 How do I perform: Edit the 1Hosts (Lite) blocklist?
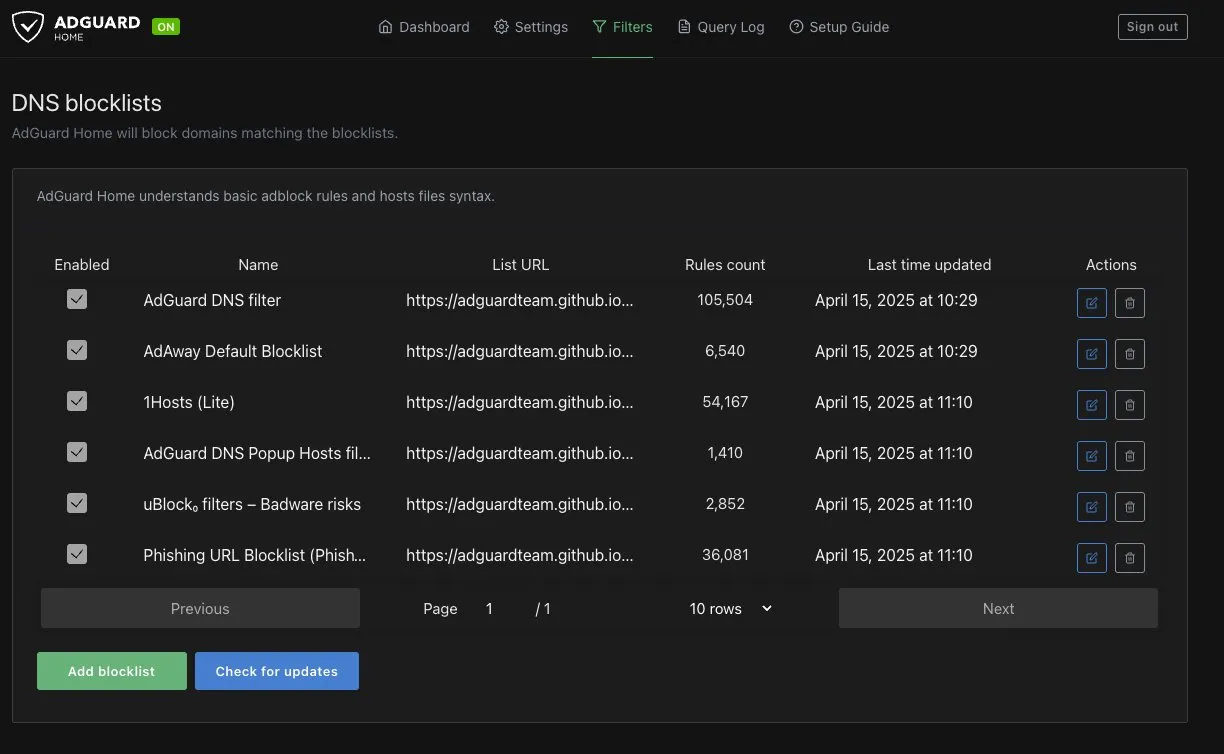[x=1091, y=404]
